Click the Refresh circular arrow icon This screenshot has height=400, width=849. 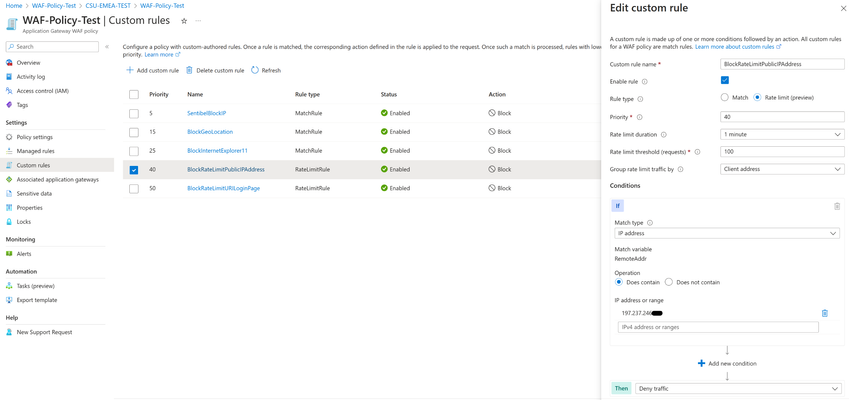coord(255,70)
